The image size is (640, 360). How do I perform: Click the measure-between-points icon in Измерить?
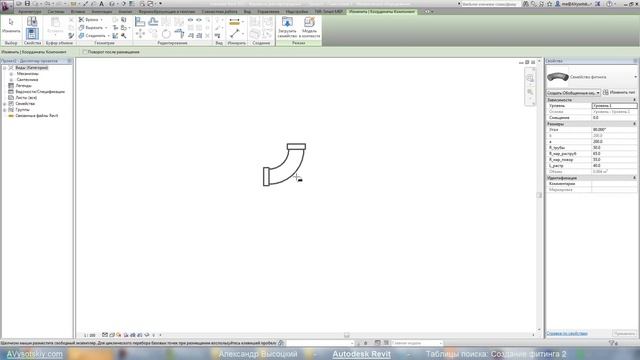pyautogui.click(x=235, y=34)
